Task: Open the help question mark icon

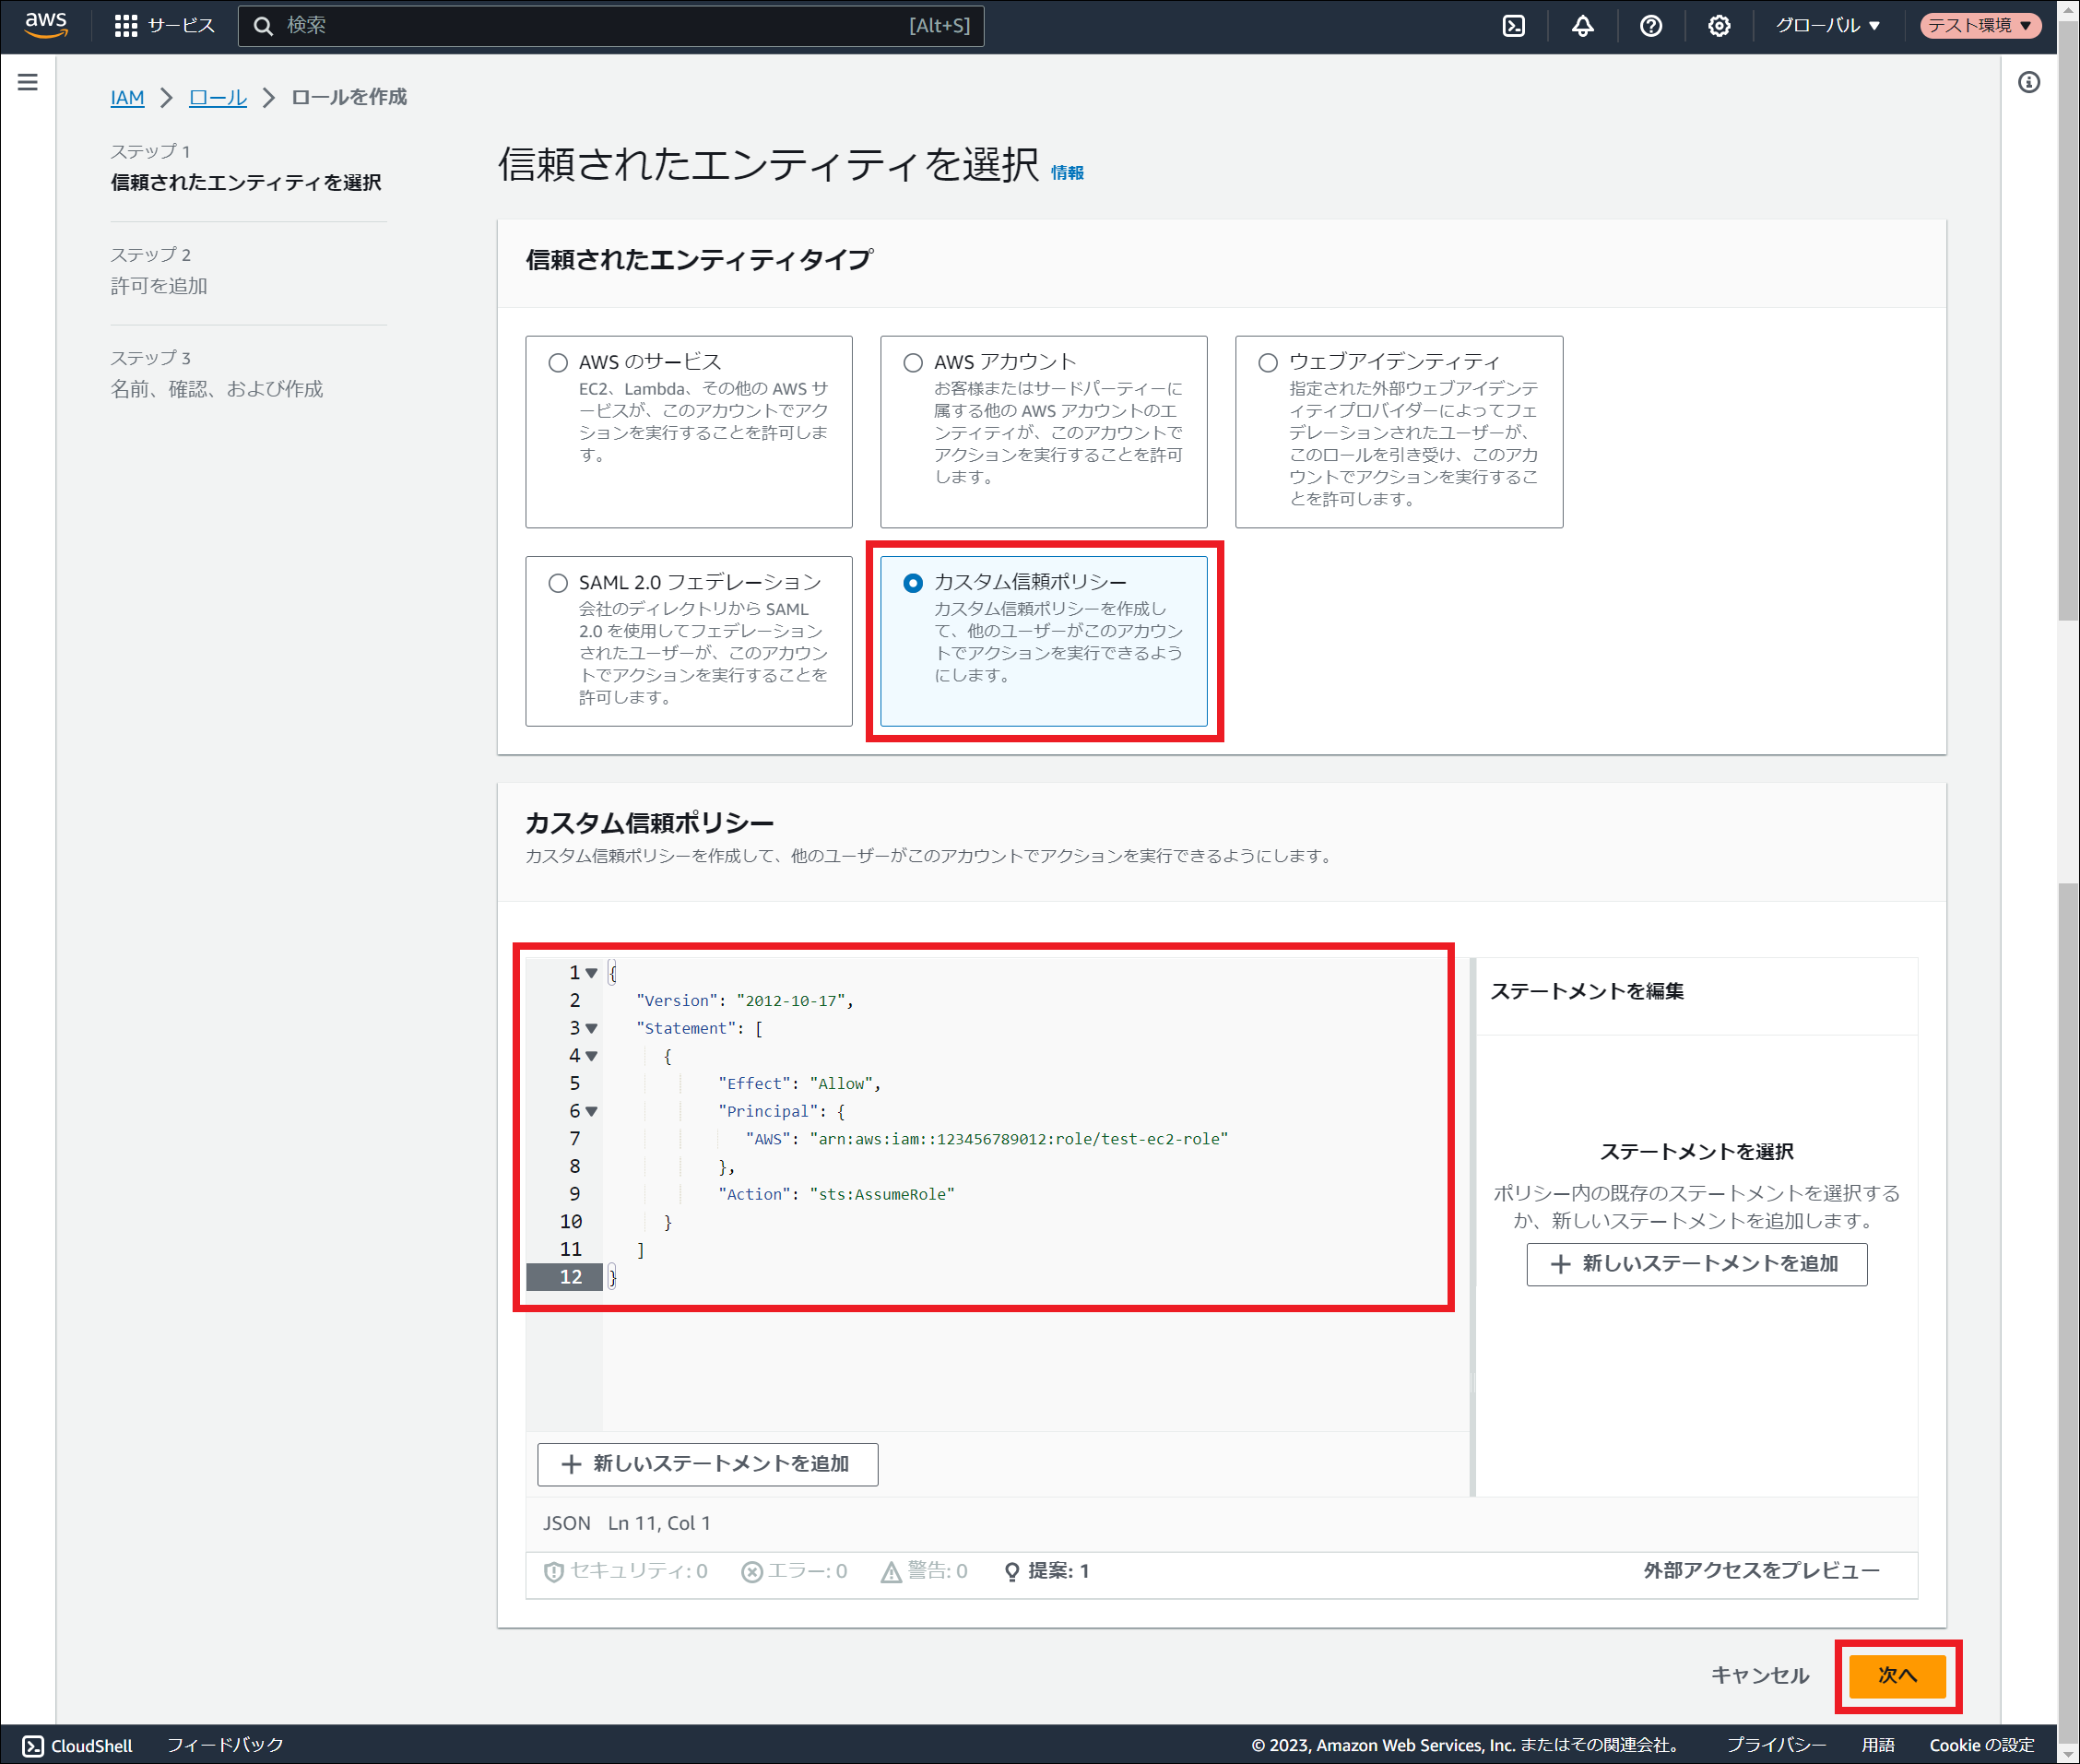Action: [1650, 26]
